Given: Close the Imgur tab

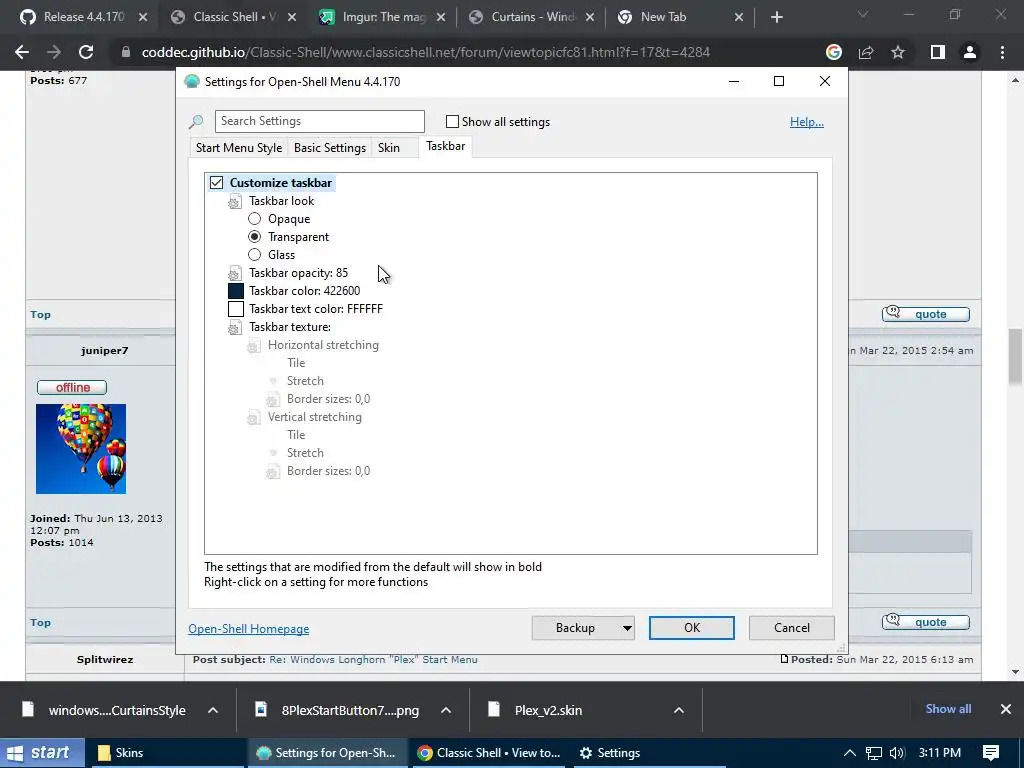Looking at the screenshot, I should (x=441, y=18).
